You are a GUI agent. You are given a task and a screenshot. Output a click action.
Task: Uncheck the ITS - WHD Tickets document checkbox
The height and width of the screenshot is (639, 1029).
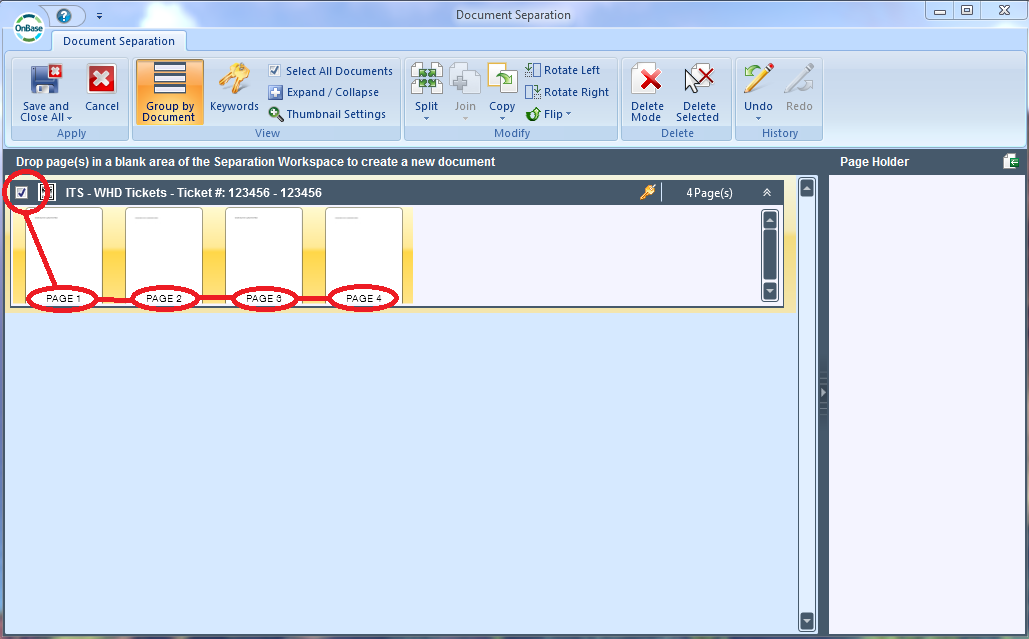click(22, 192)
